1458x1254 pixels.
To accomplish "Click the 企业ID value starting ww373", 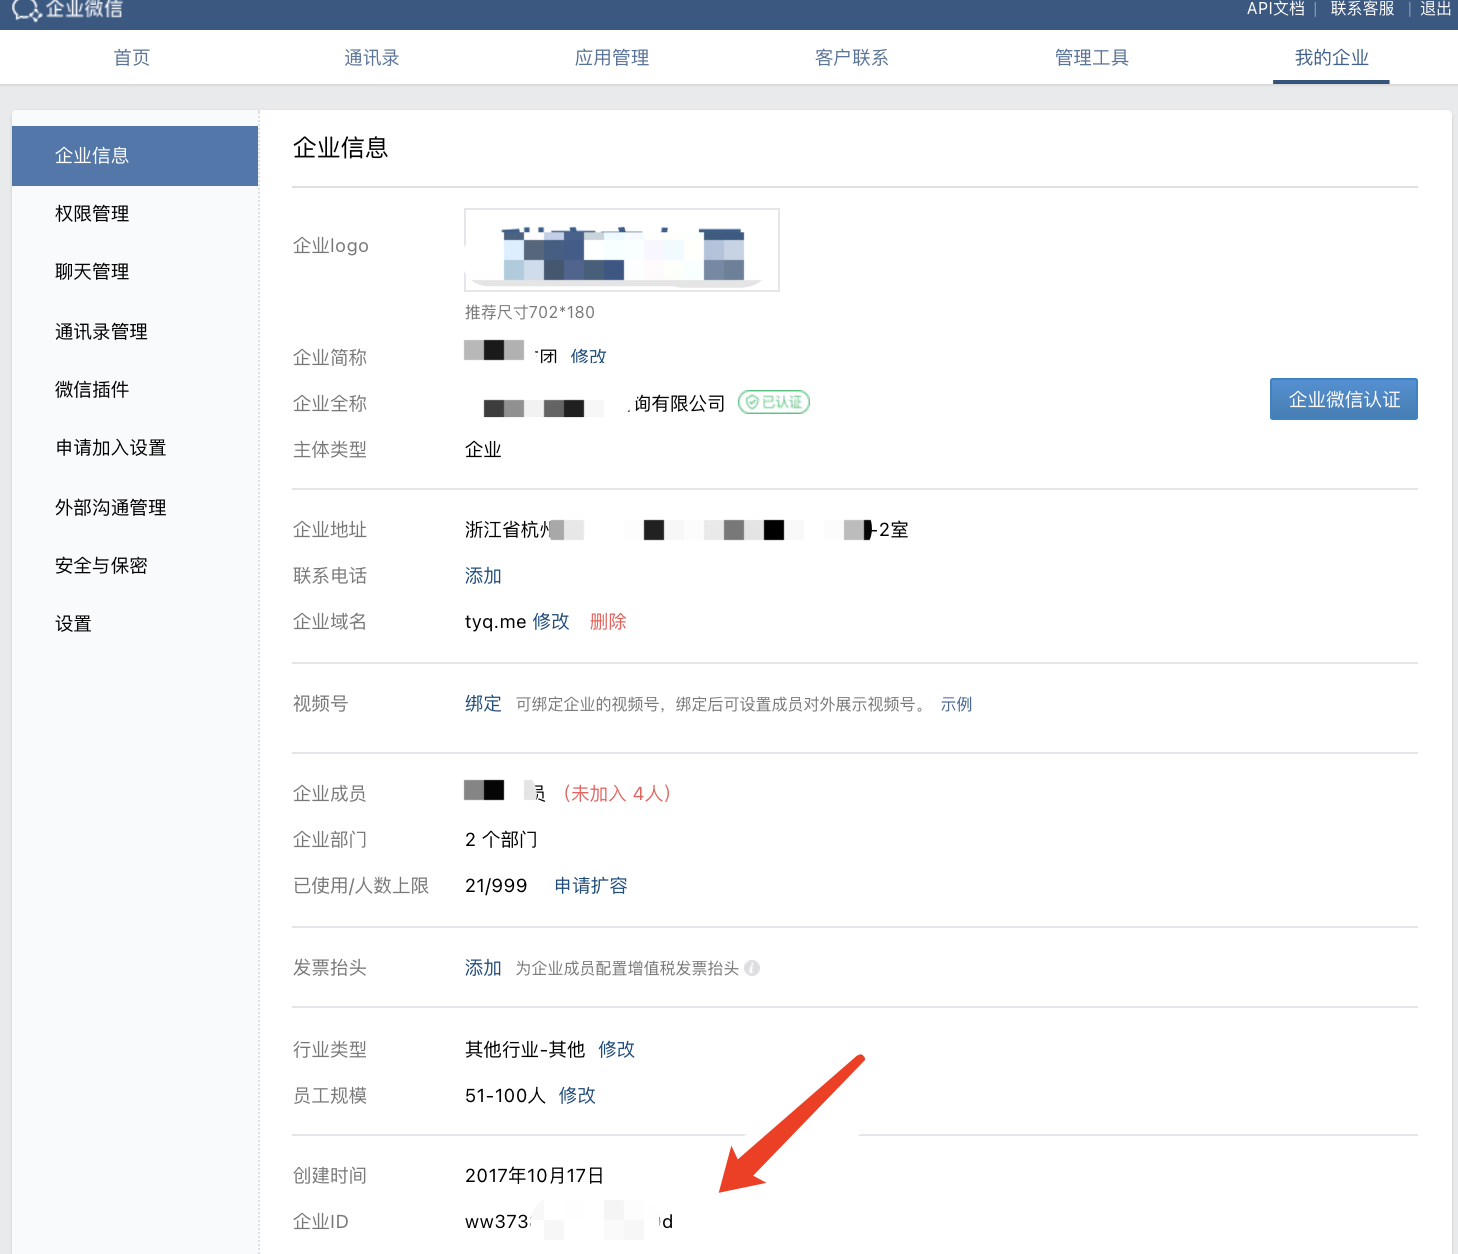I will click(x=569, y=1222).
